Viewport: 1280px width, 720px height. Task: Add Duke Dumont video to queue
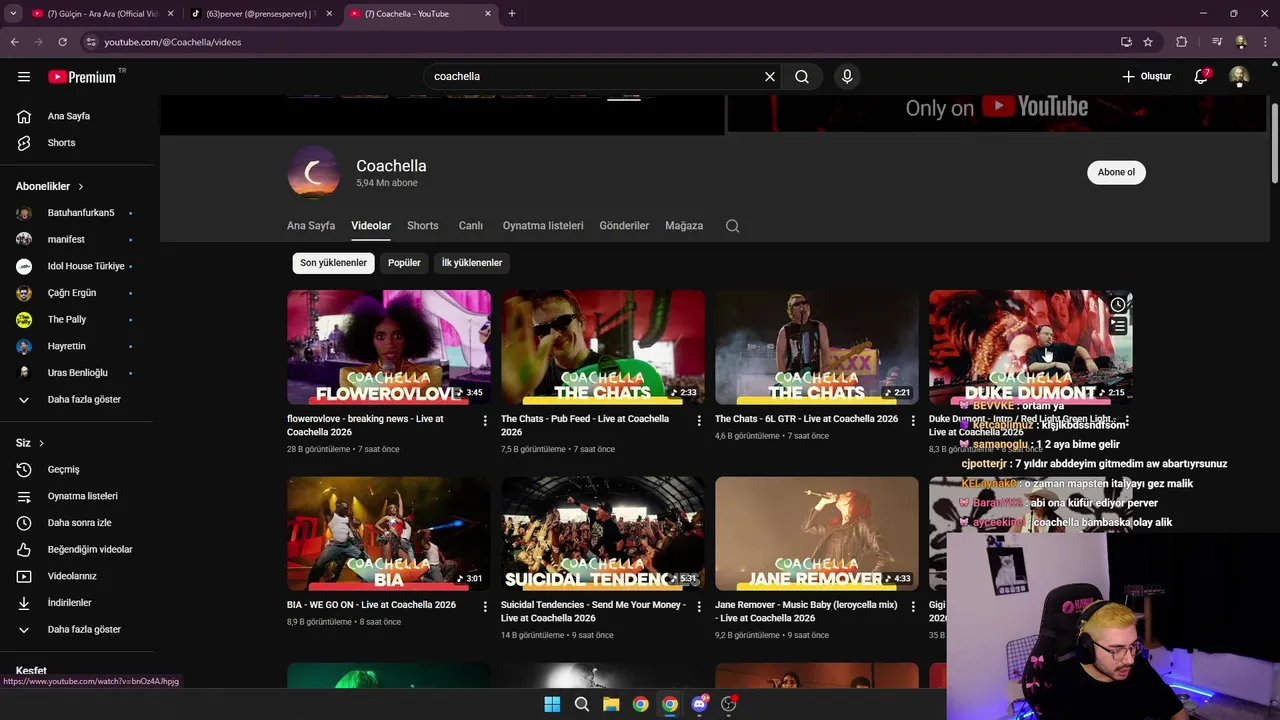click(1118, 326)
